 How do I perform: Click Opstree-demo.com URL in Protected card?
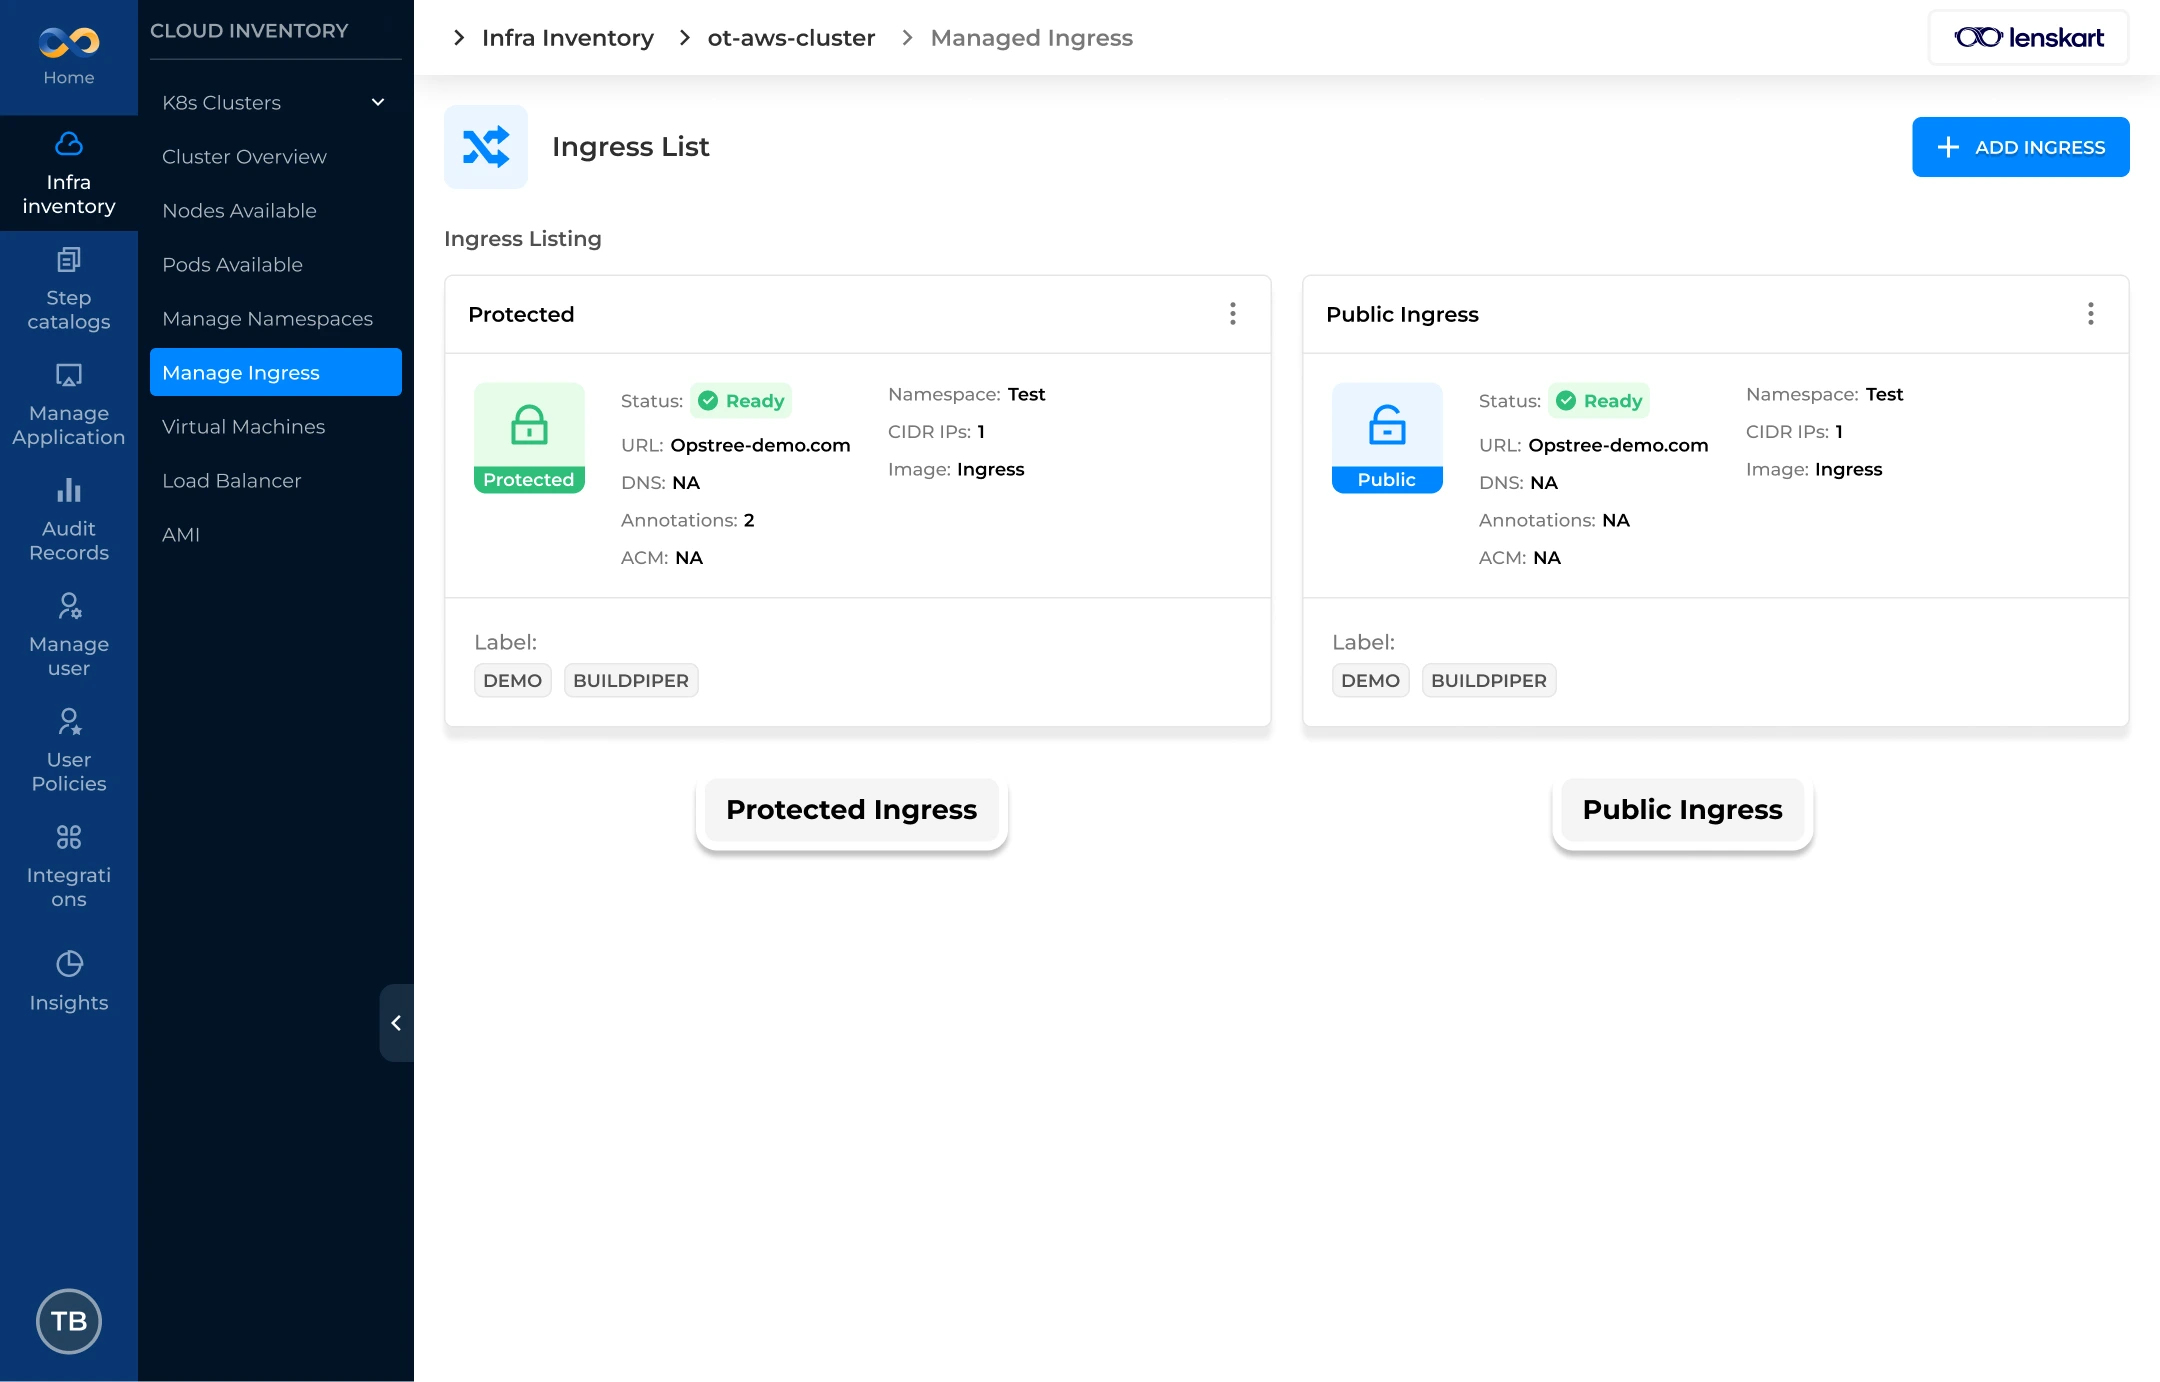coord(760,445)
